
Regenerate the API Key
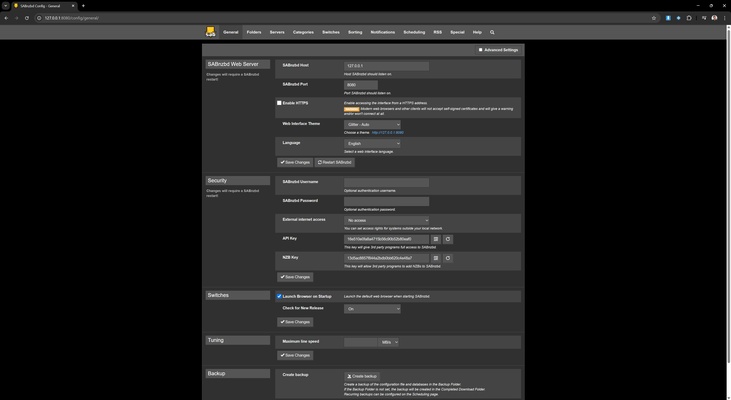click(x=448, y=239)
